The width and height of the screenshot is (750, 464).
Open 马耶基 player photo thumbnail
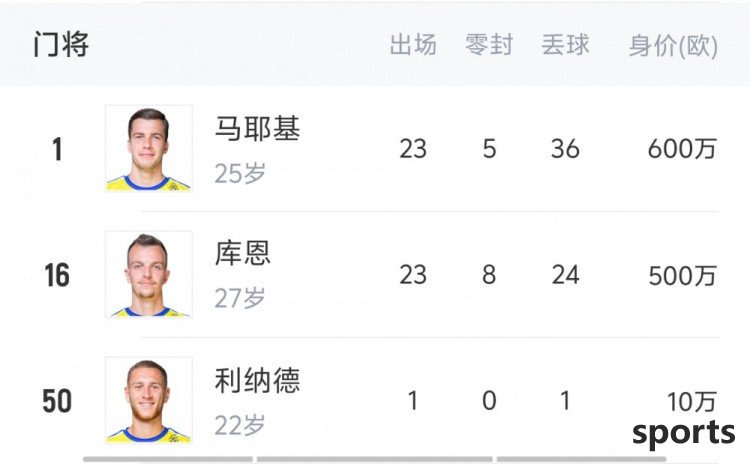click(149, 148)
